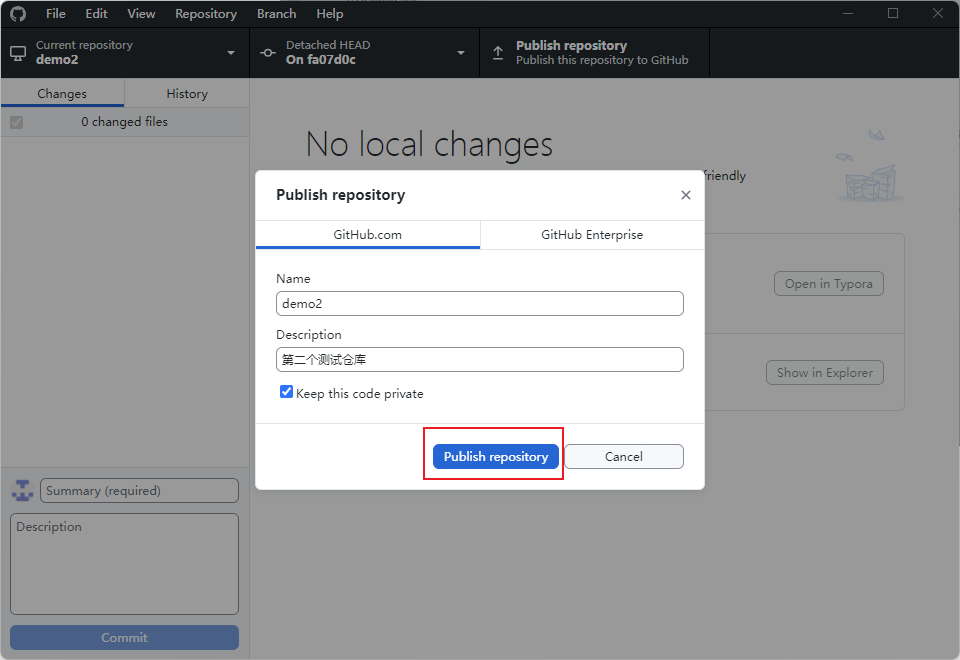Focus the dialog Description text field

tap(480, 359)
